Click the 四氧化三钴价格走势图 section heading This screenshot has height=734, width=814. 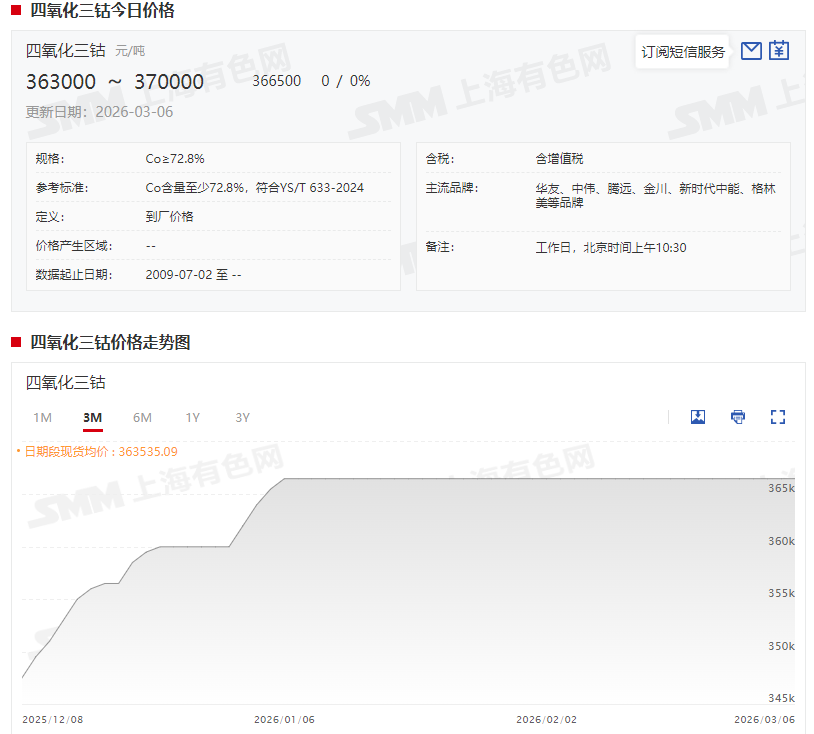pos(110,342)
